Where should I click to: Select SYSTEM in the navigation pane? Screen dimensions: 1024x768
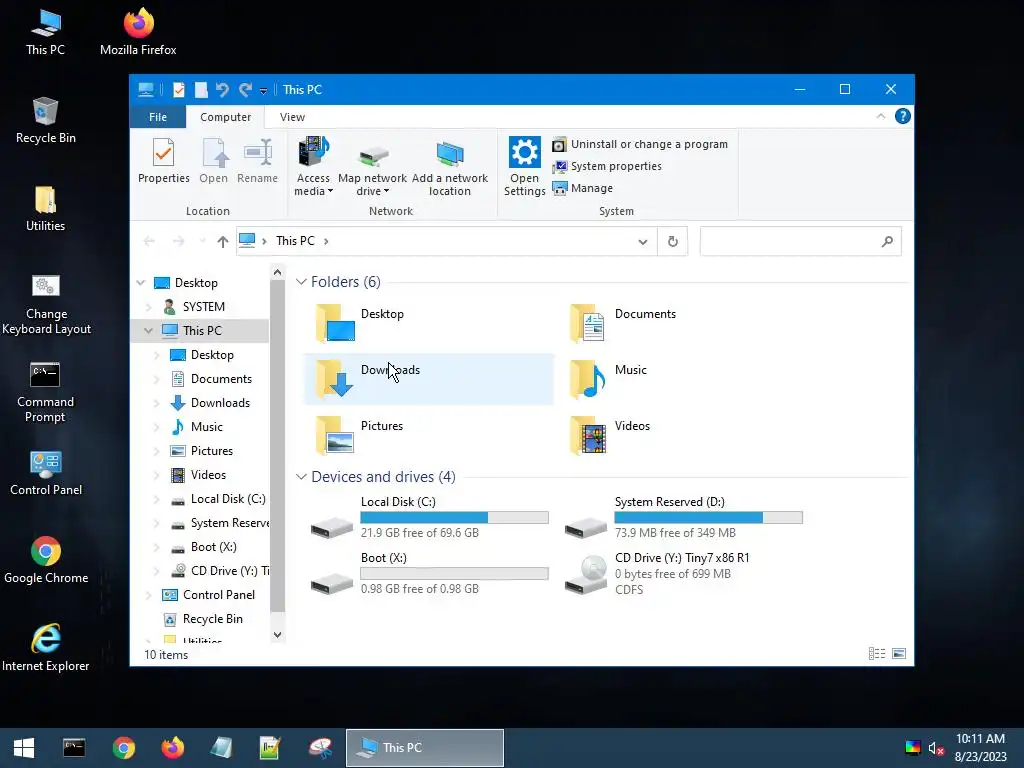tap(203, 307)
